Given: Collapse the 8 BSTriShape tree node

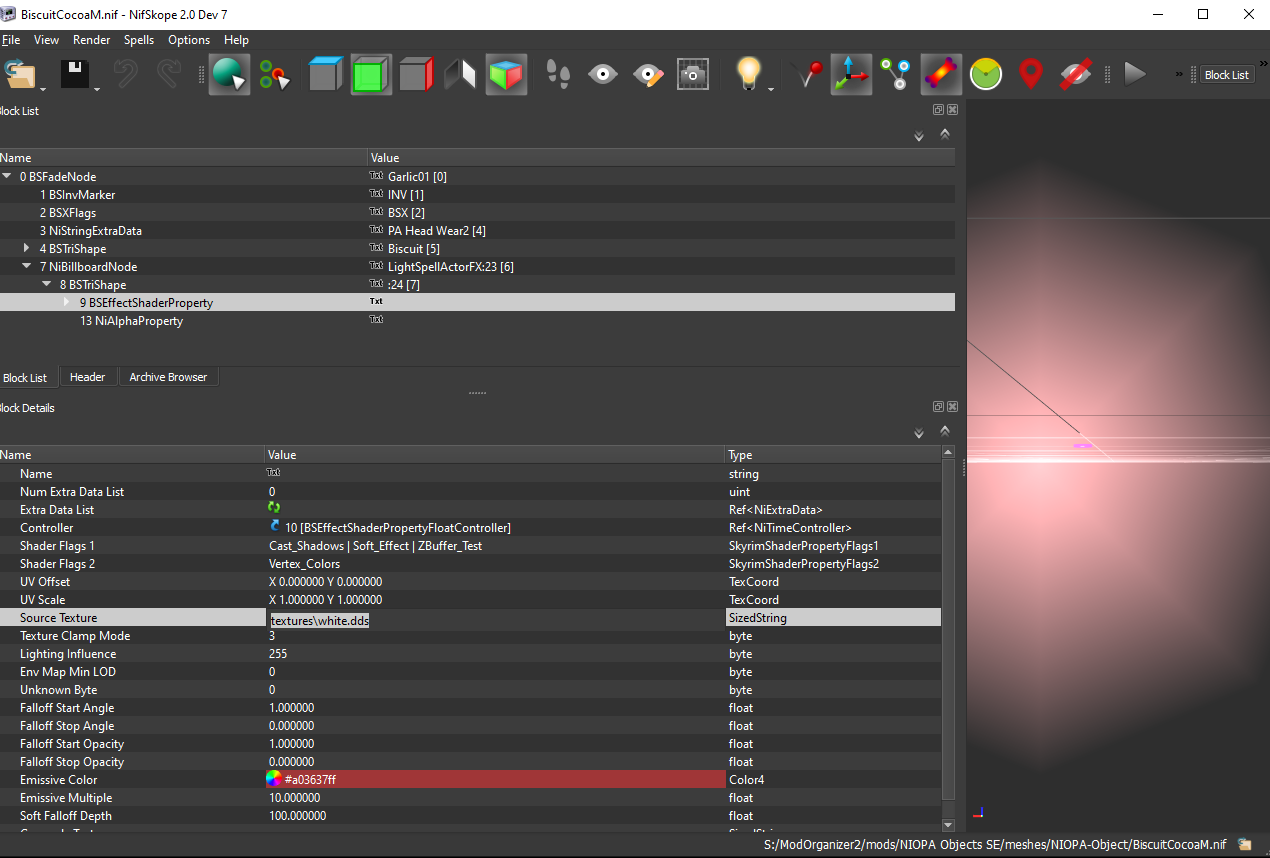Looking at the screenshot, I should click(x=48, y=285).
